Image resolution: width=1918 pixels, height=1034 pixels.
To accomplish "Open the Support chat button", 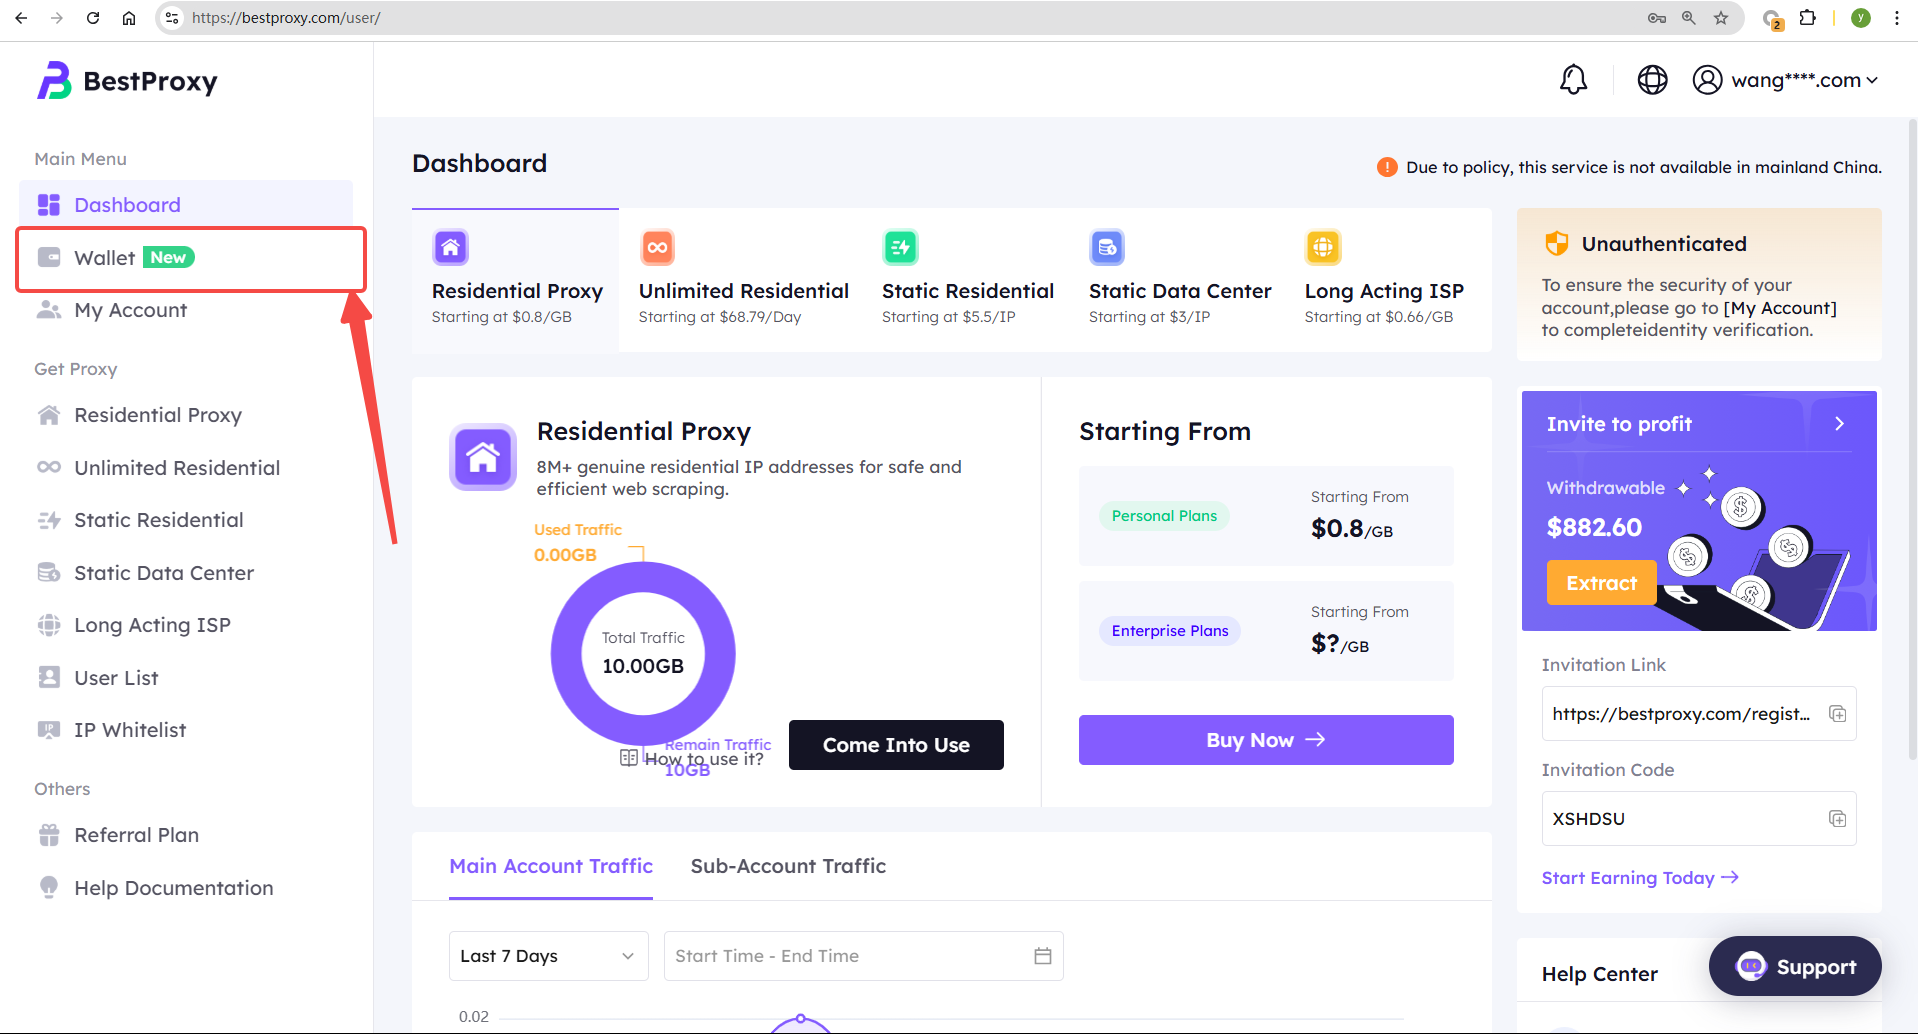I will [1795, 966].
